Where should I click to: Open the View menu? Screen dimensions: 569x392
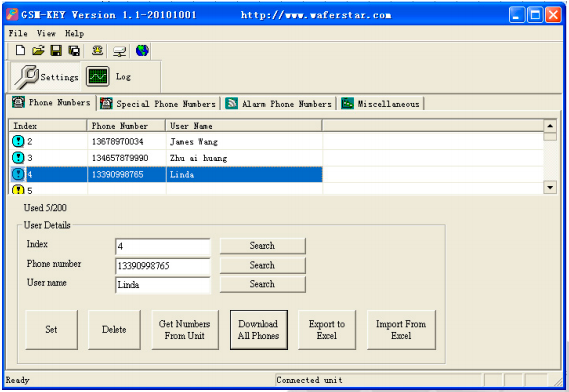point(46,33)
